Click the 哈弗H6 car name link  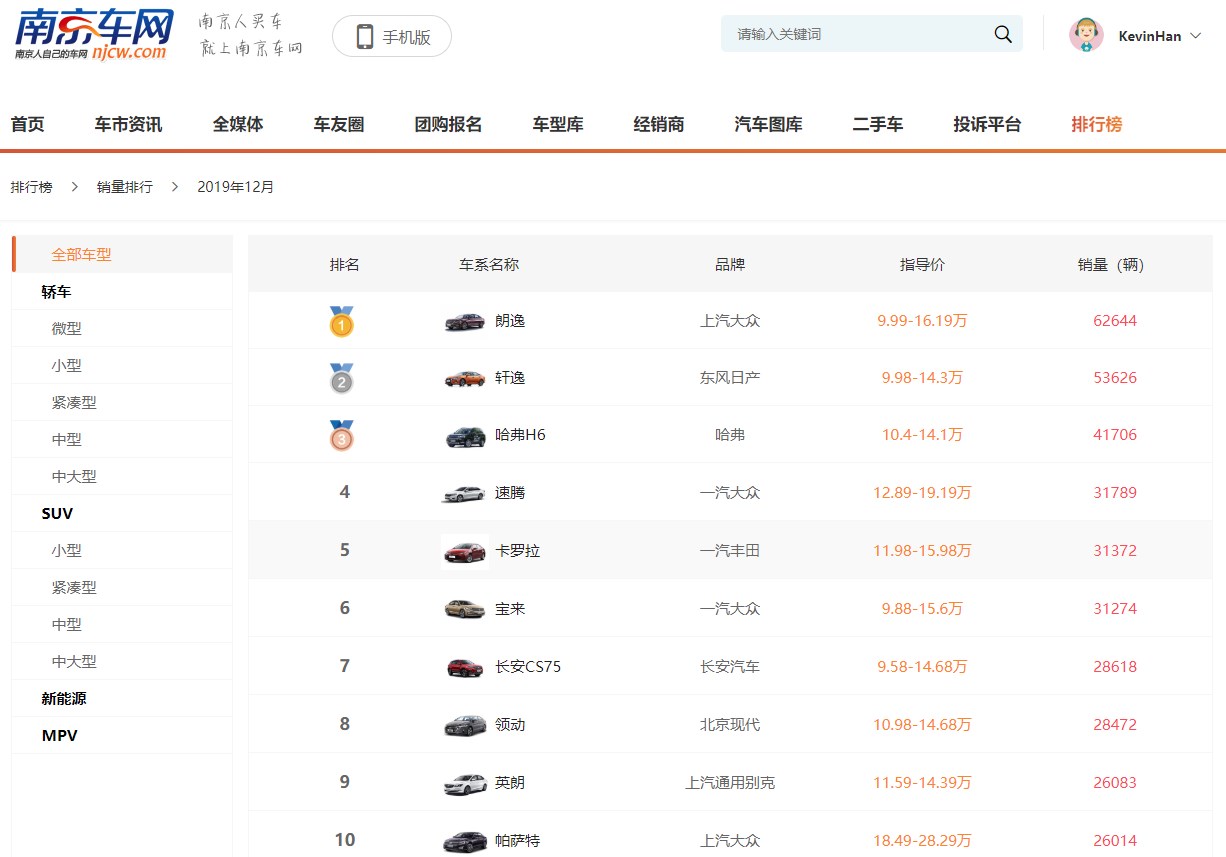coord(520,435)
